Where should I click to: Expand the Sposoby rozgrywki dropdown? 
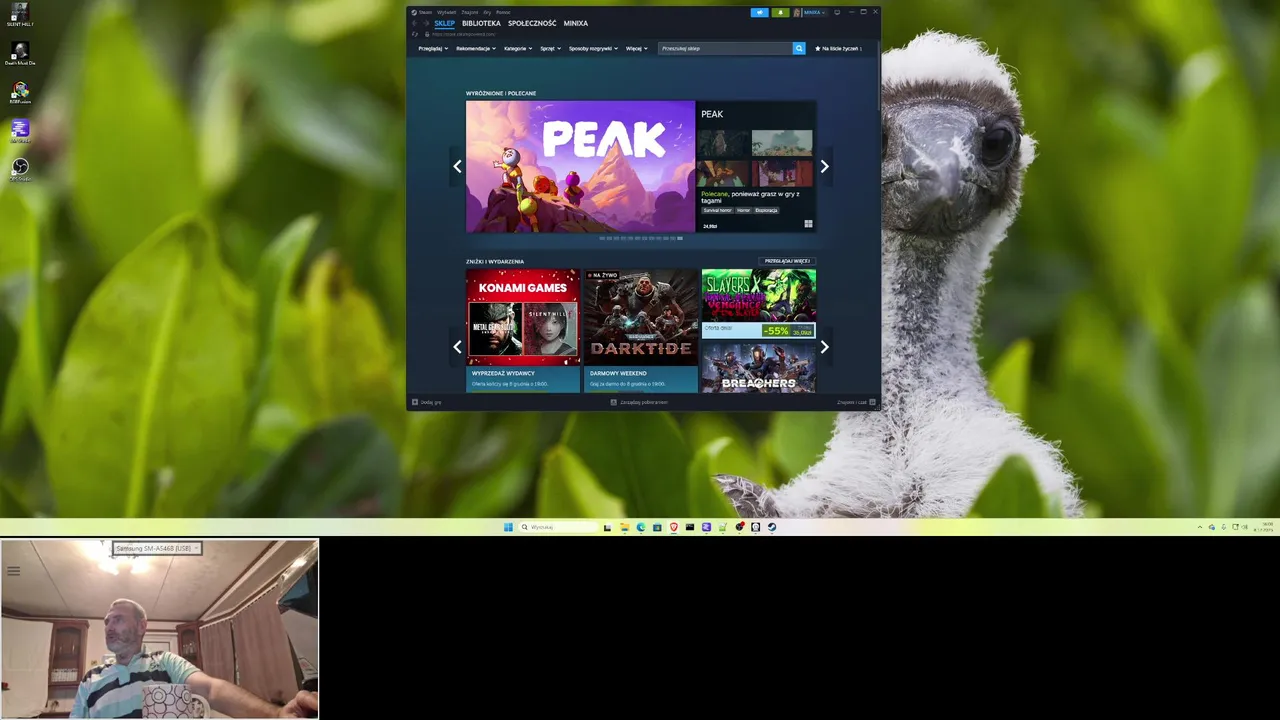[x=594, y=48]
